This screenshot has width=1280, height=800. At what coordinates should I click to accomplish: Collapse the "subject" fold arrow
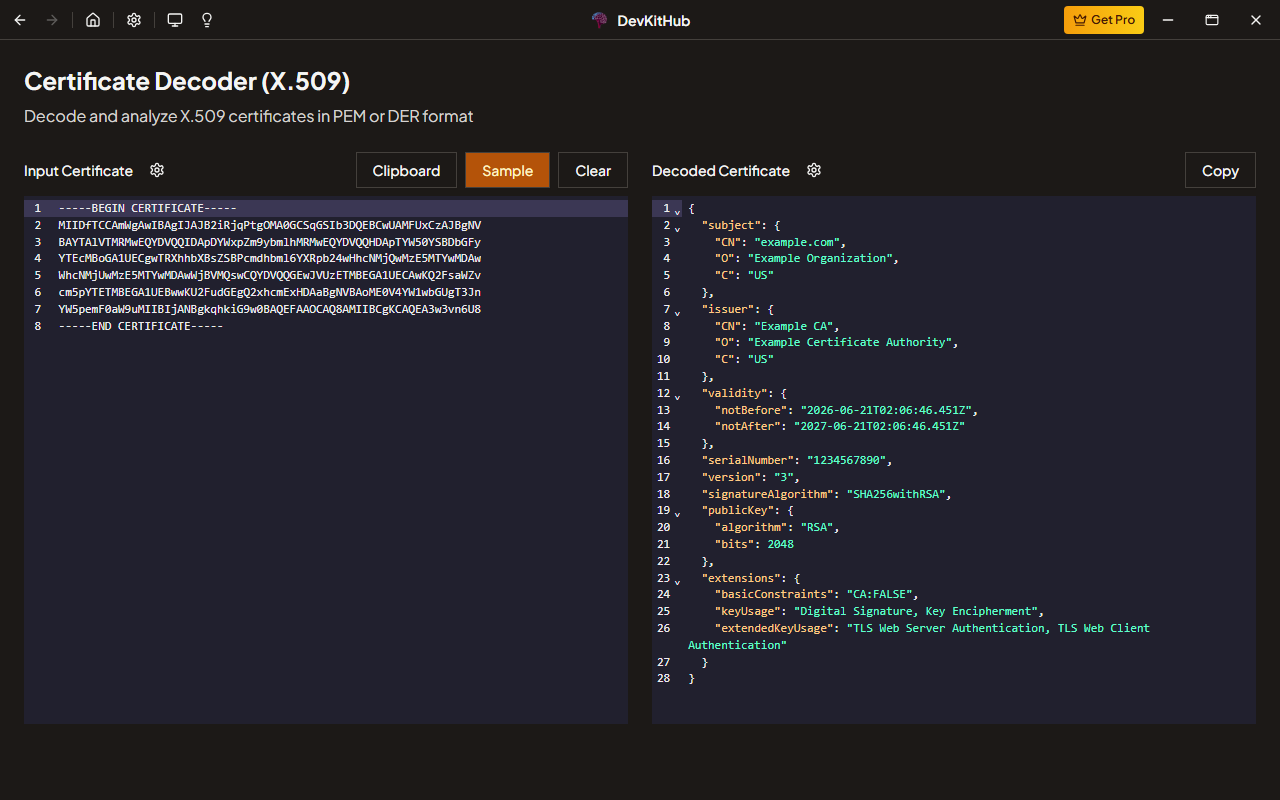coord(678,227)
